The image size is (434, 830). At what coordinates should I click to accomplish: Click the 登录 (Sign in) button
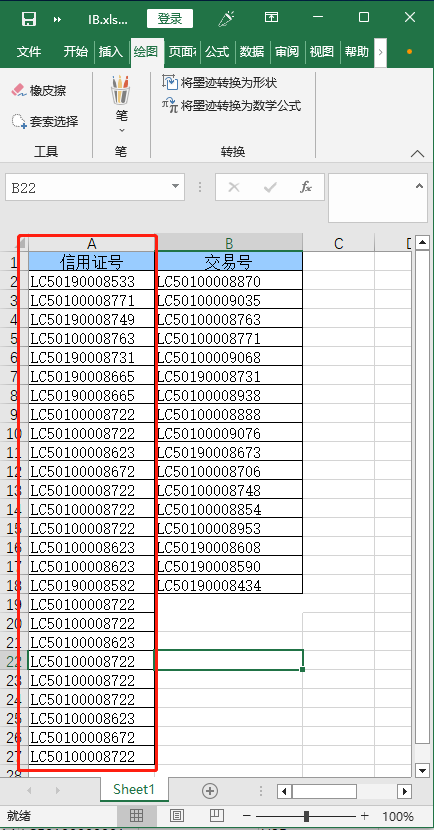(x=170, y=19)
